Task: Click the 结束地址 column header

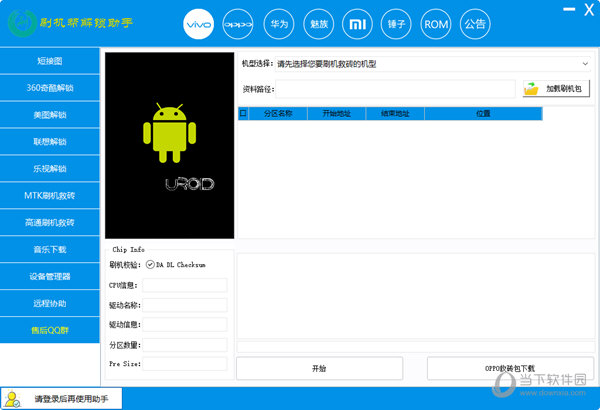Action: pos(395,113)
